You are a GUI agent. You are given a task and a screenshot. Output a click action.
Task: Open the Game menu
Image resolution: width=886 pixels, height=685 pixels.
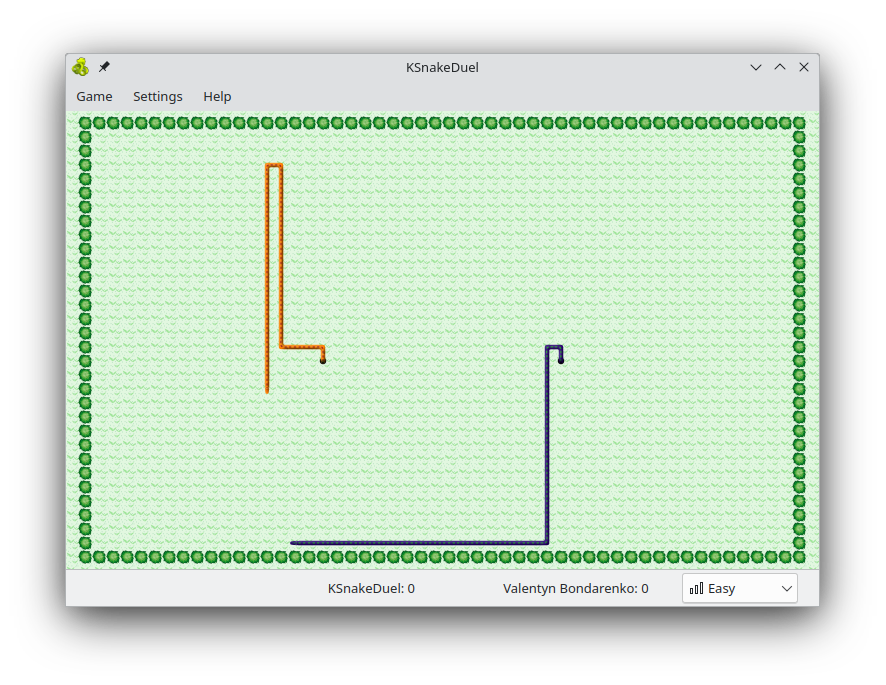[x=94, y=97]
